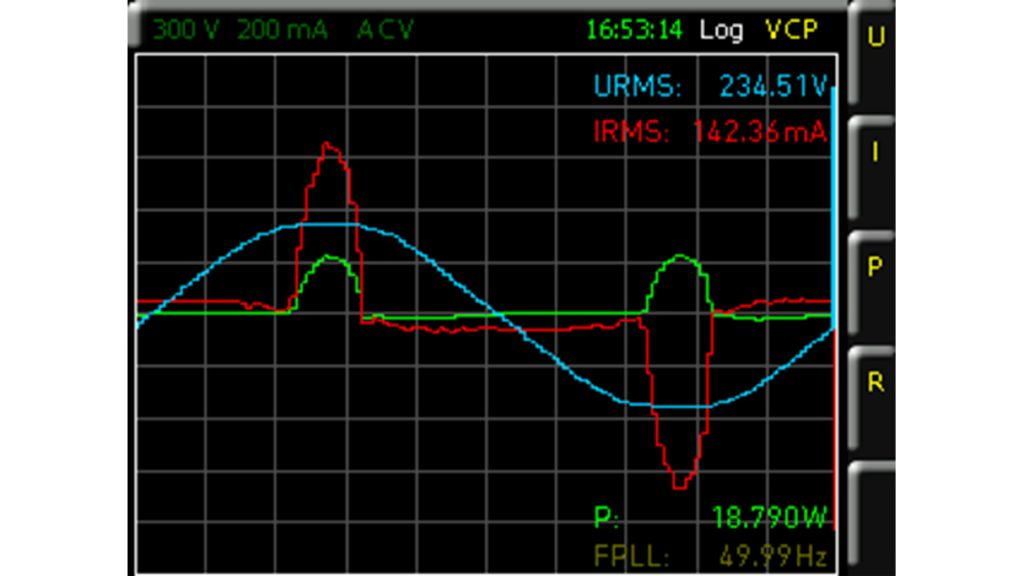The image size is (1024, 576).
Task: Select the 142.36mA current reading
Action: point(760,132)
